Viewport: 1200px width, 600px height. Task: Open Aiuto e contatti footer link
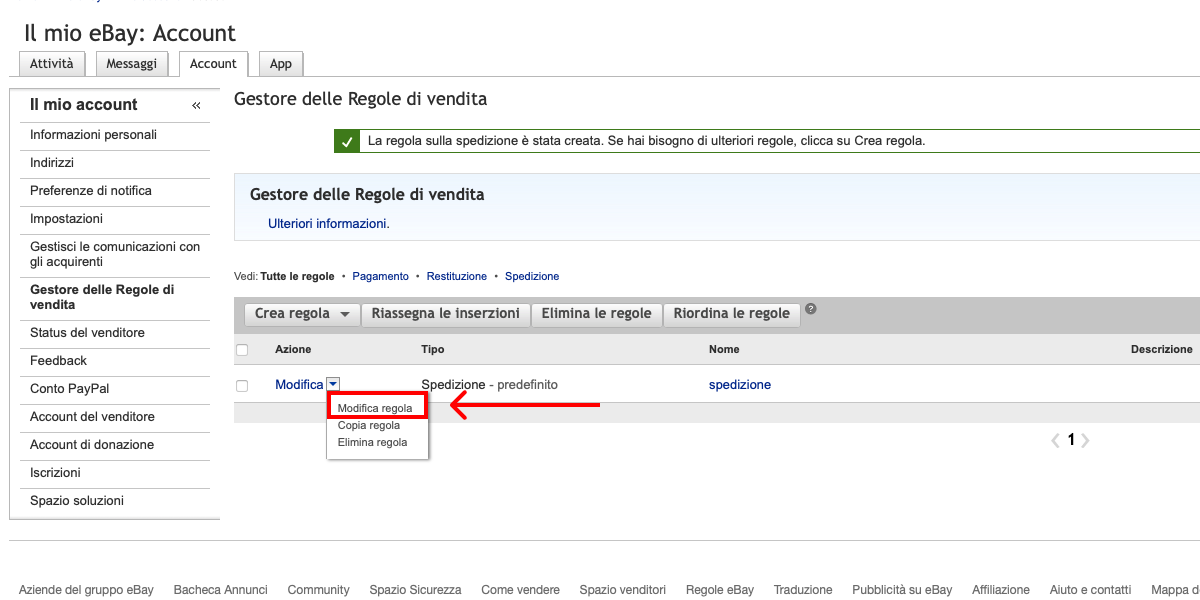[1090, 590]
